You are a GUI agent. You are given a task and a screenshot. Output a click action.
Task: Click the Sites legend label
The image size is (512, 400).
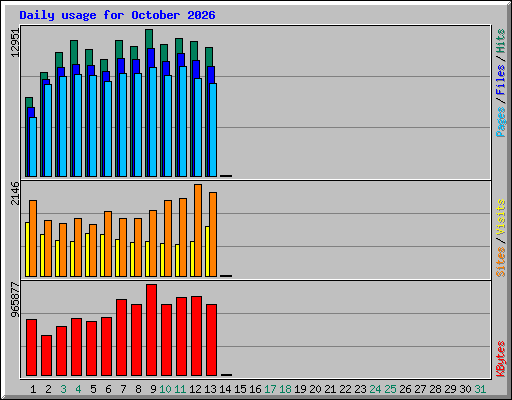click(501, 262)
